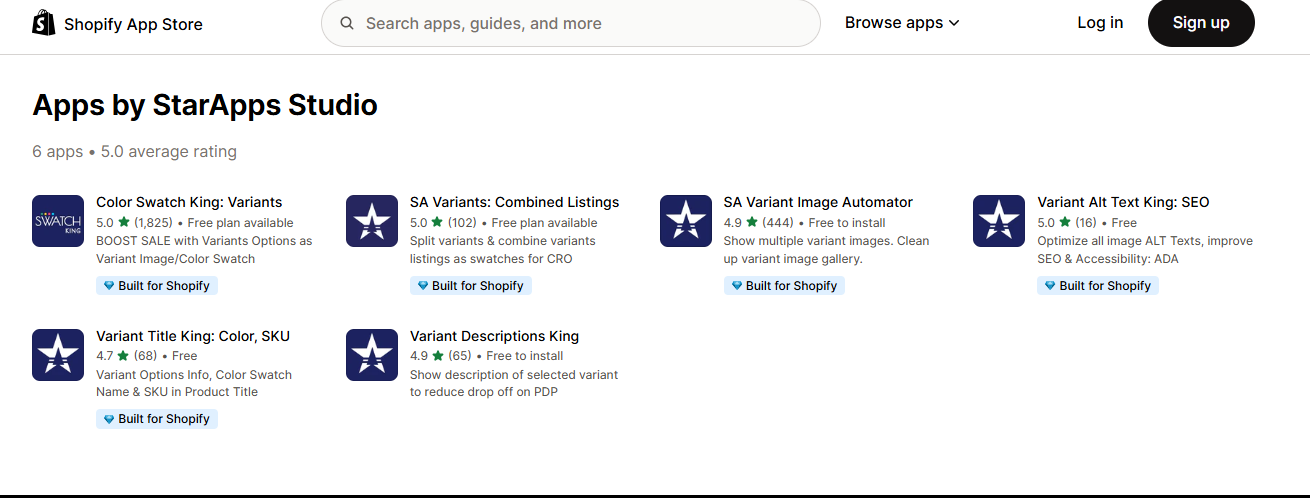The image size is (1310, 498).
Task: Open the Color Swatch King app icon
Action: click(x=58, y=221)
